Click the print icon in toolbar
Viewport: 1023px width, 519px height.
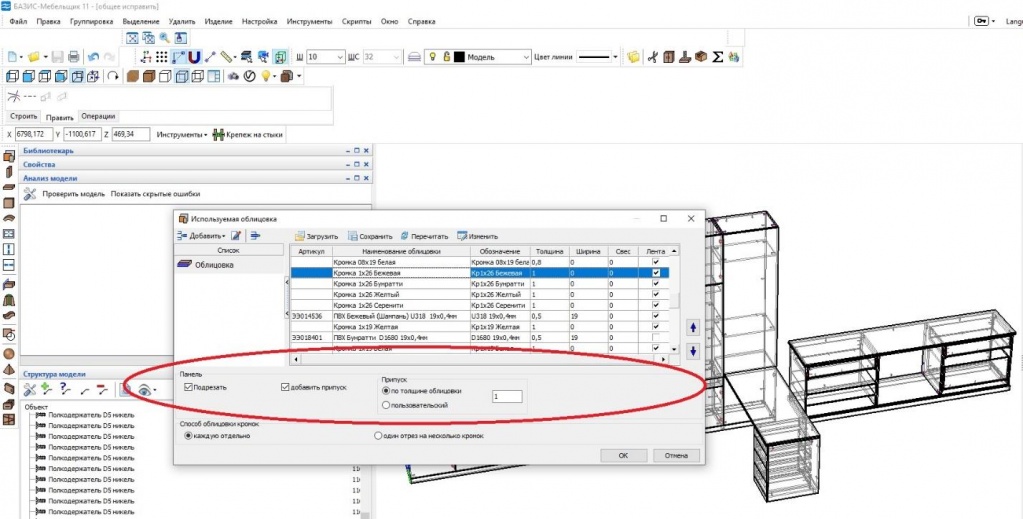point(73,57)
